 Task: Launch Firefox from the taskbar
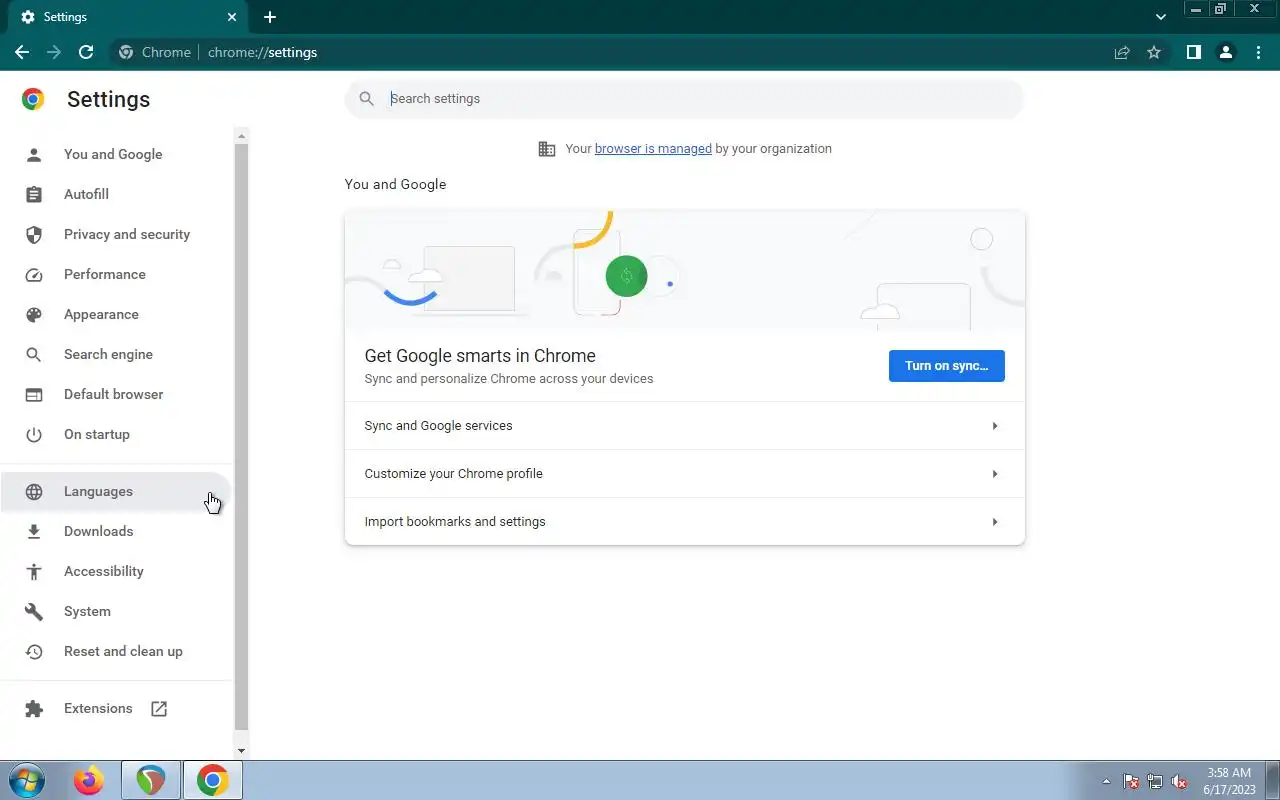click(89, 781)
